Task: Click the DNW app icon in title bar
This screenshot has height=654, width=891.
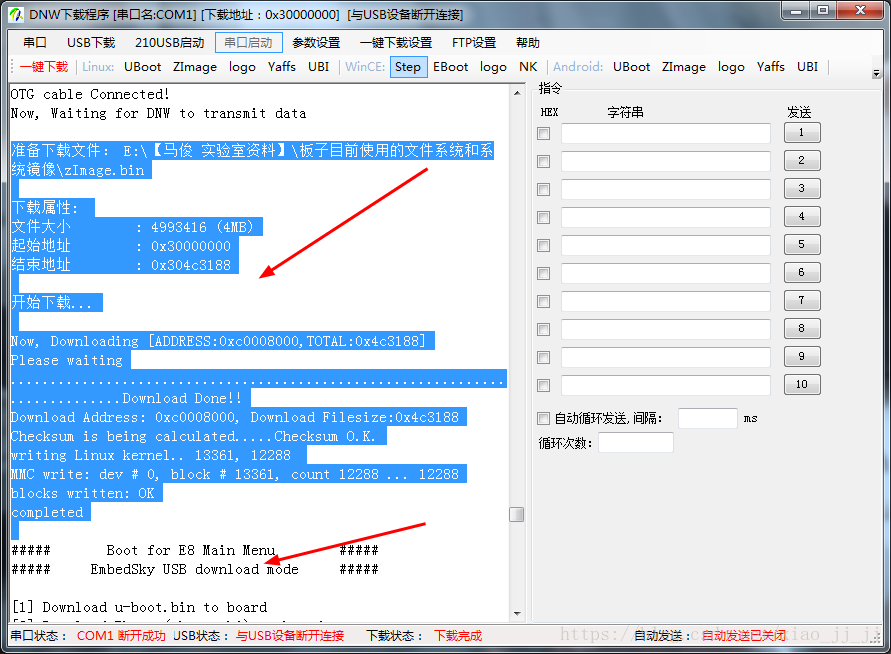Action: pos(16,15)
